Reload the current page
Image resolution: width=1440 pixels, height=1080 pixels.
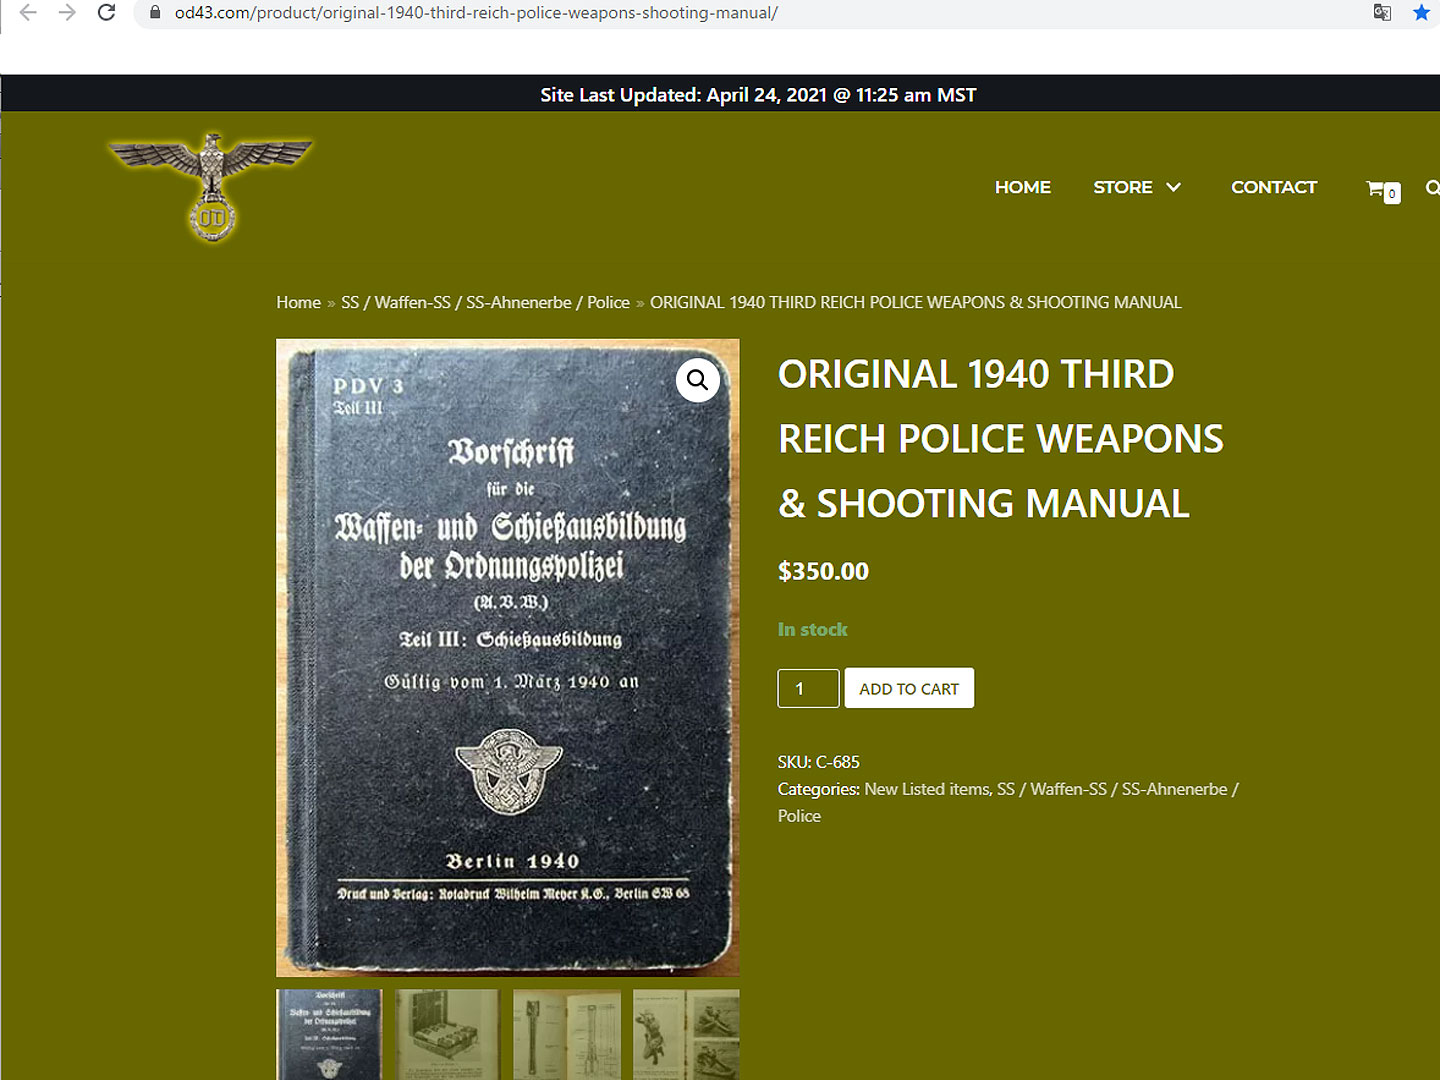(x=106, y=13)
